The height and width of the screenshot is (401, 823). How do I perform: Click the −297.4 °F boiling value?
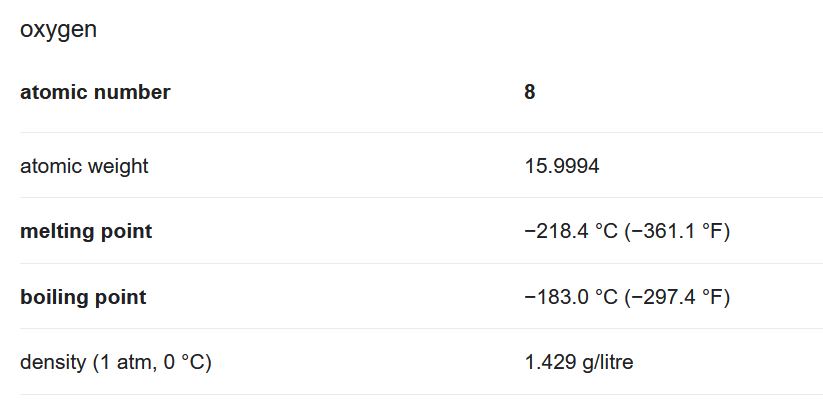click(x=678, y=297)
